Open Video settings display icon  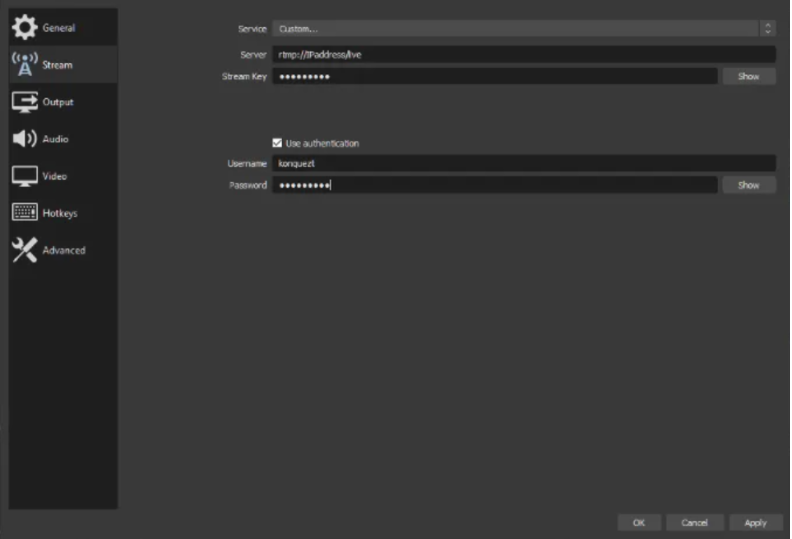[x=24, y=176]
